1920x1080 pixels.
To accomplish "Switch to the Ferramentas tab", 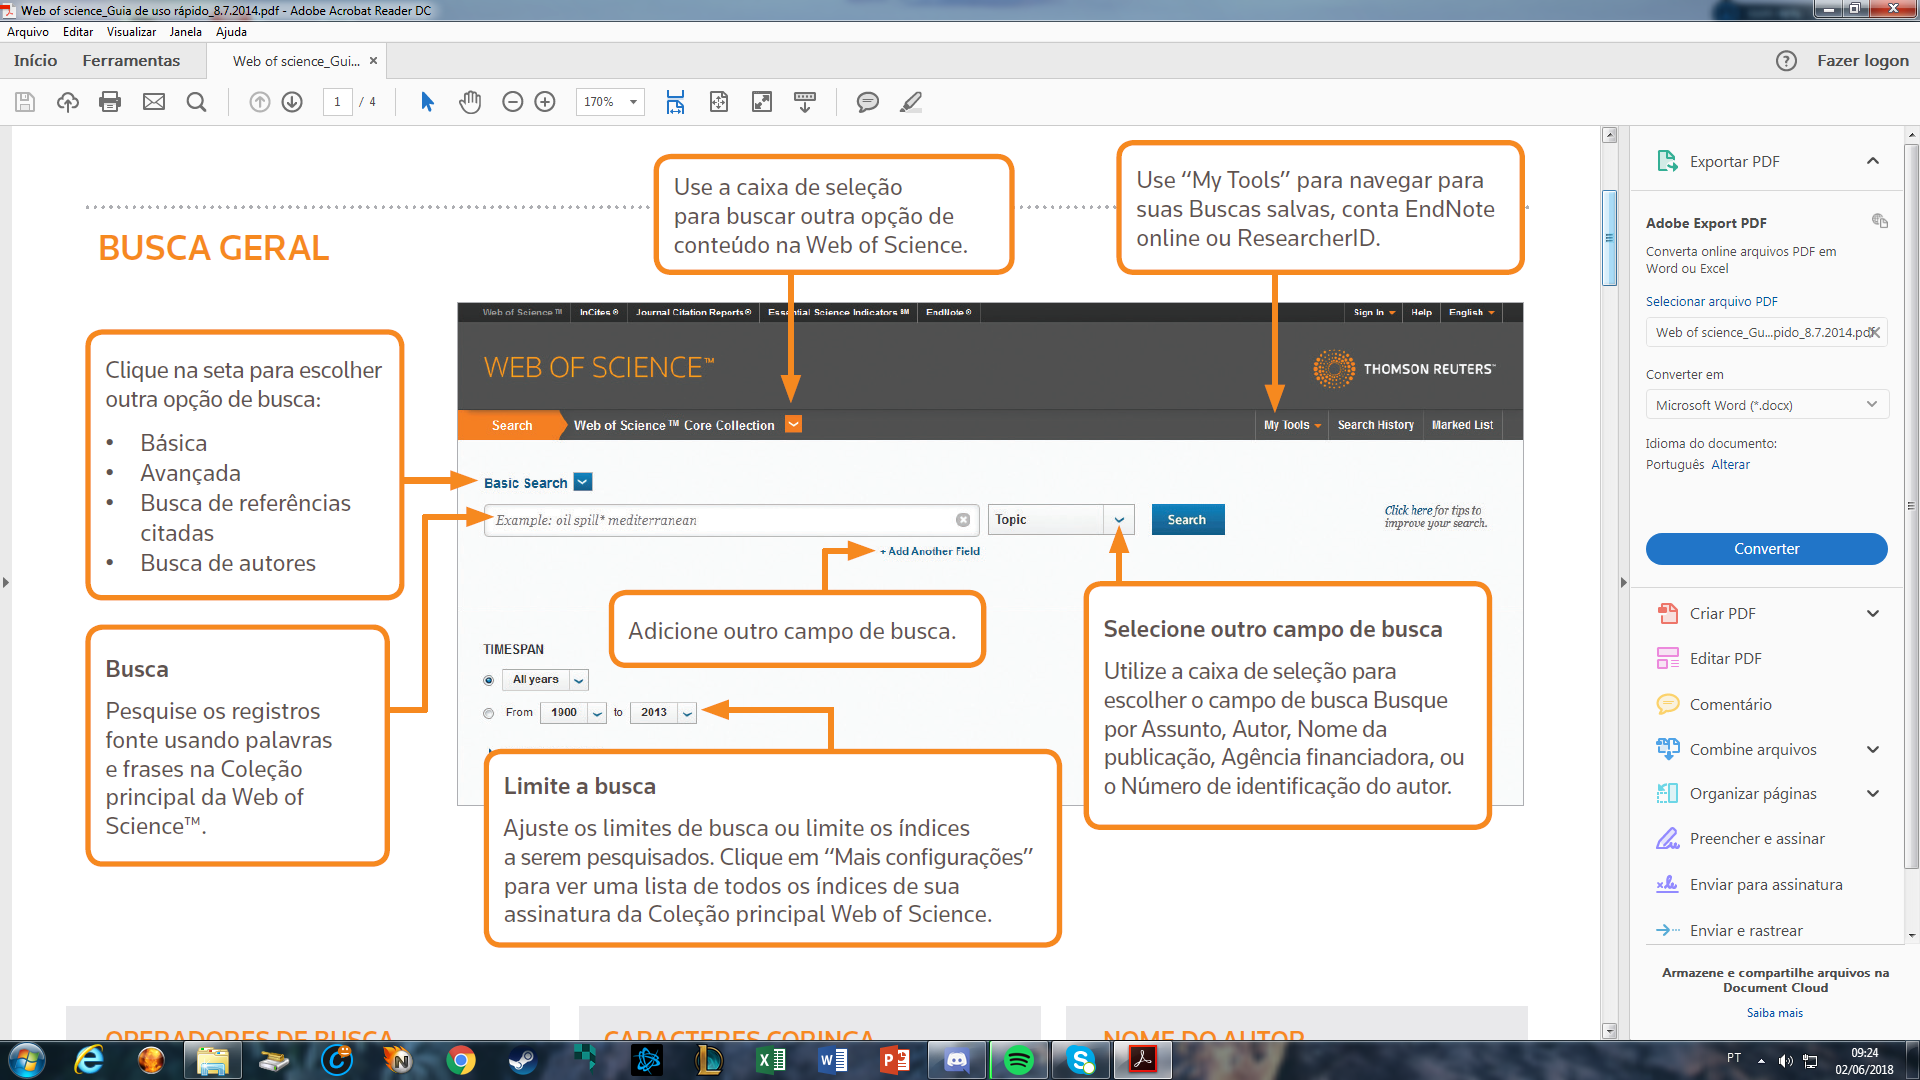I will pyautogui.click(x=131, y=61).
